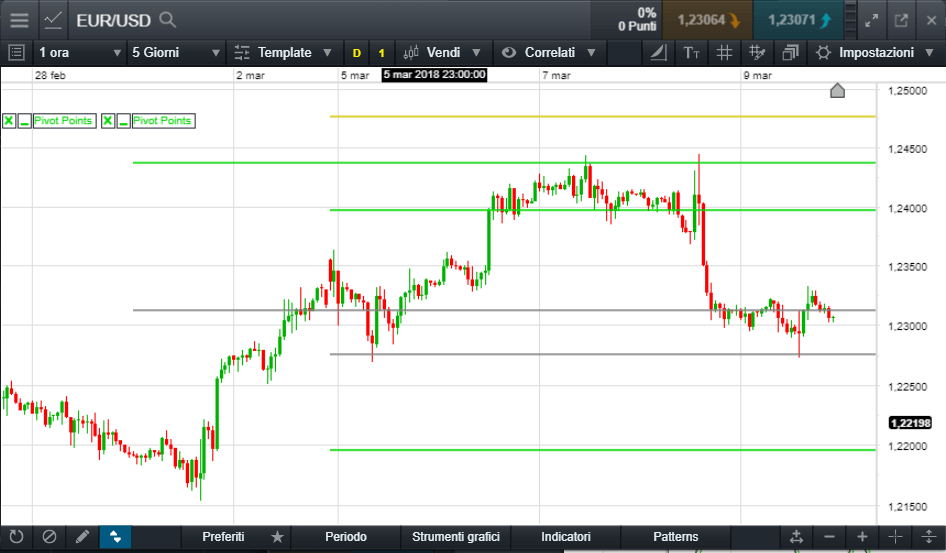This screenshot has width=946, height=553.
Task: Toggle the grid hash icon
Action: (x=724, y=53)
